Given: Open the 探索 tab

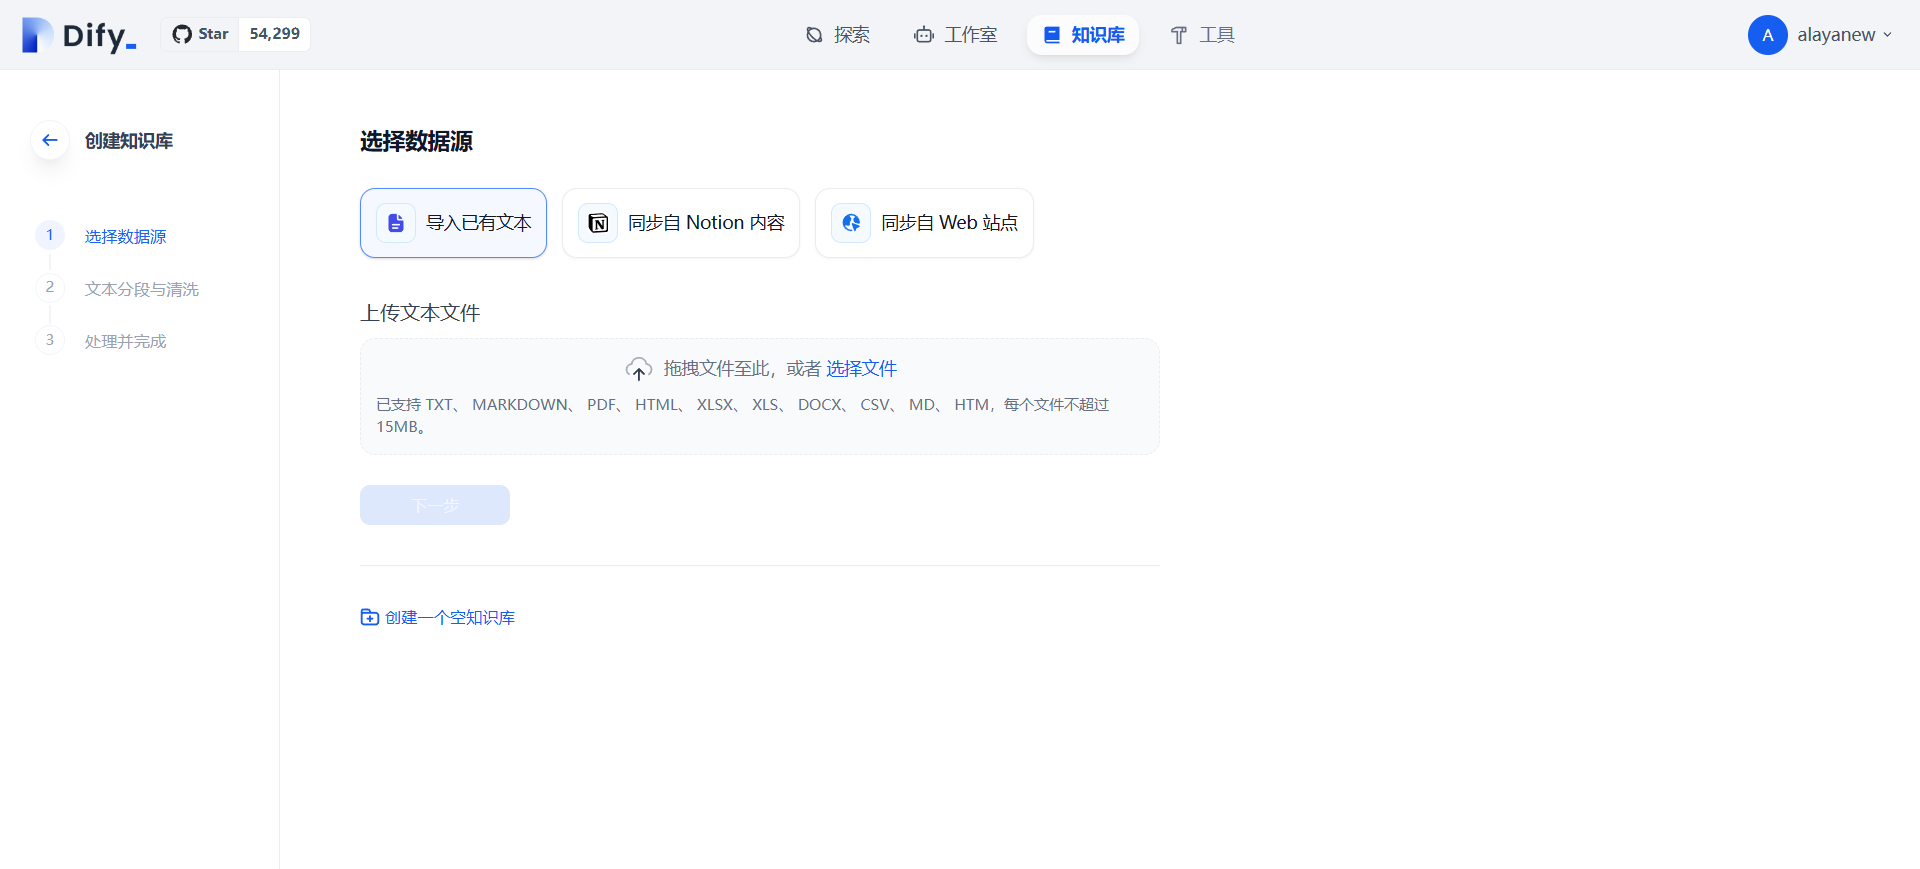Looking at the screenshot, I should tap(838, 35).
